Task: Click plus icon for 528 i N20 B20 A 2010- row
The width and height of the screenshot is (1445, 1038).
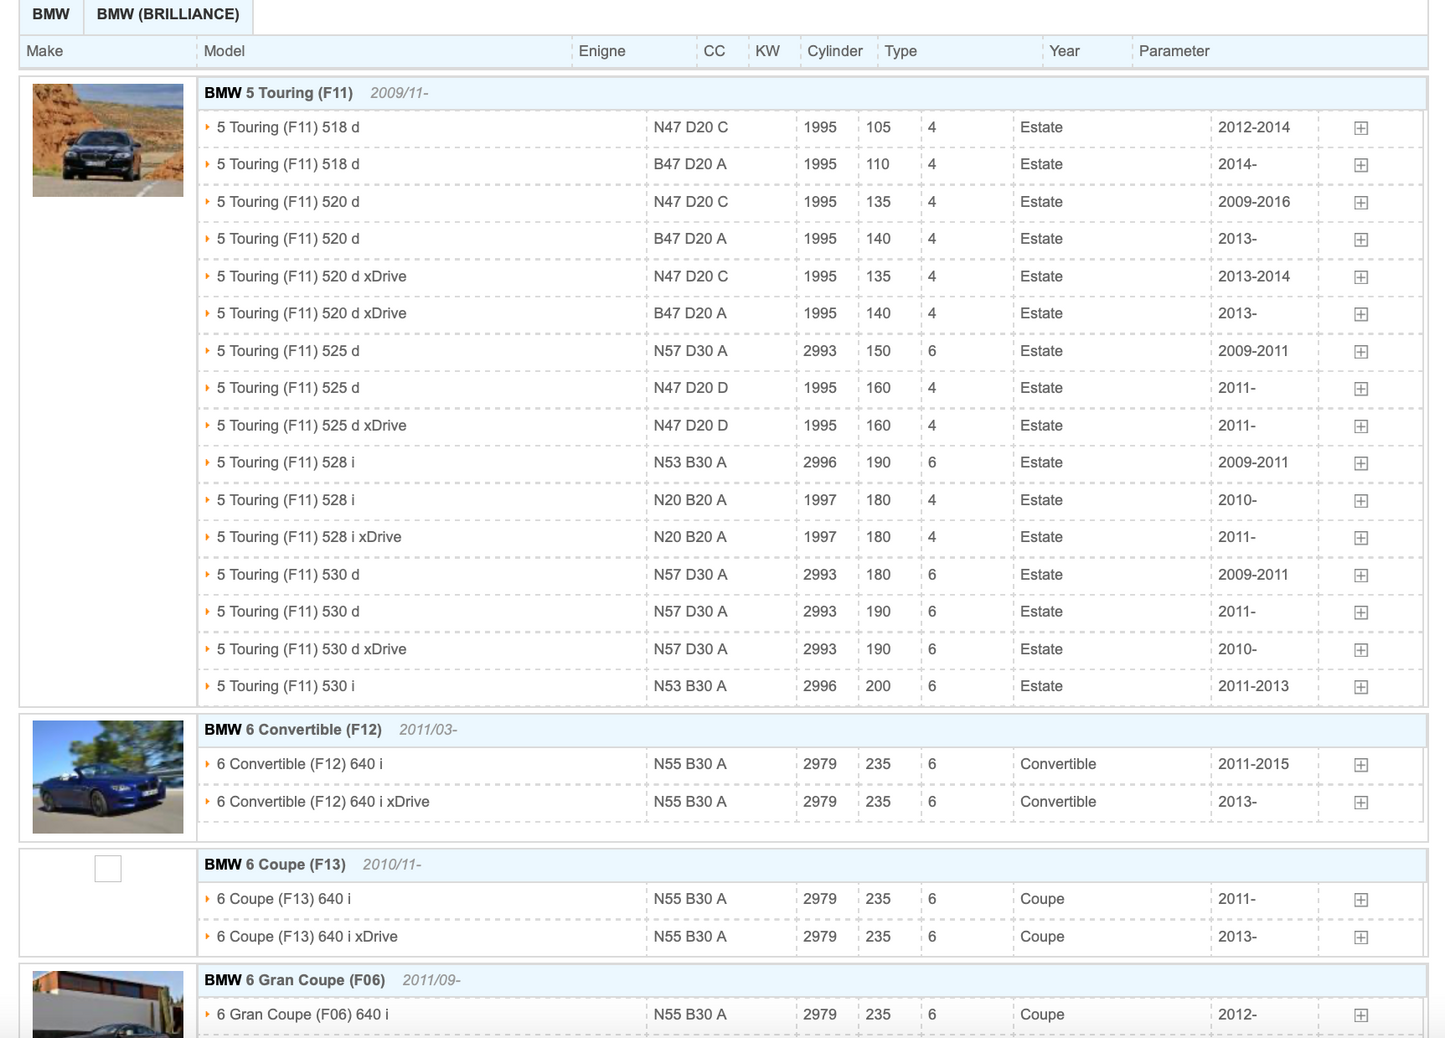Action: 1361,501
